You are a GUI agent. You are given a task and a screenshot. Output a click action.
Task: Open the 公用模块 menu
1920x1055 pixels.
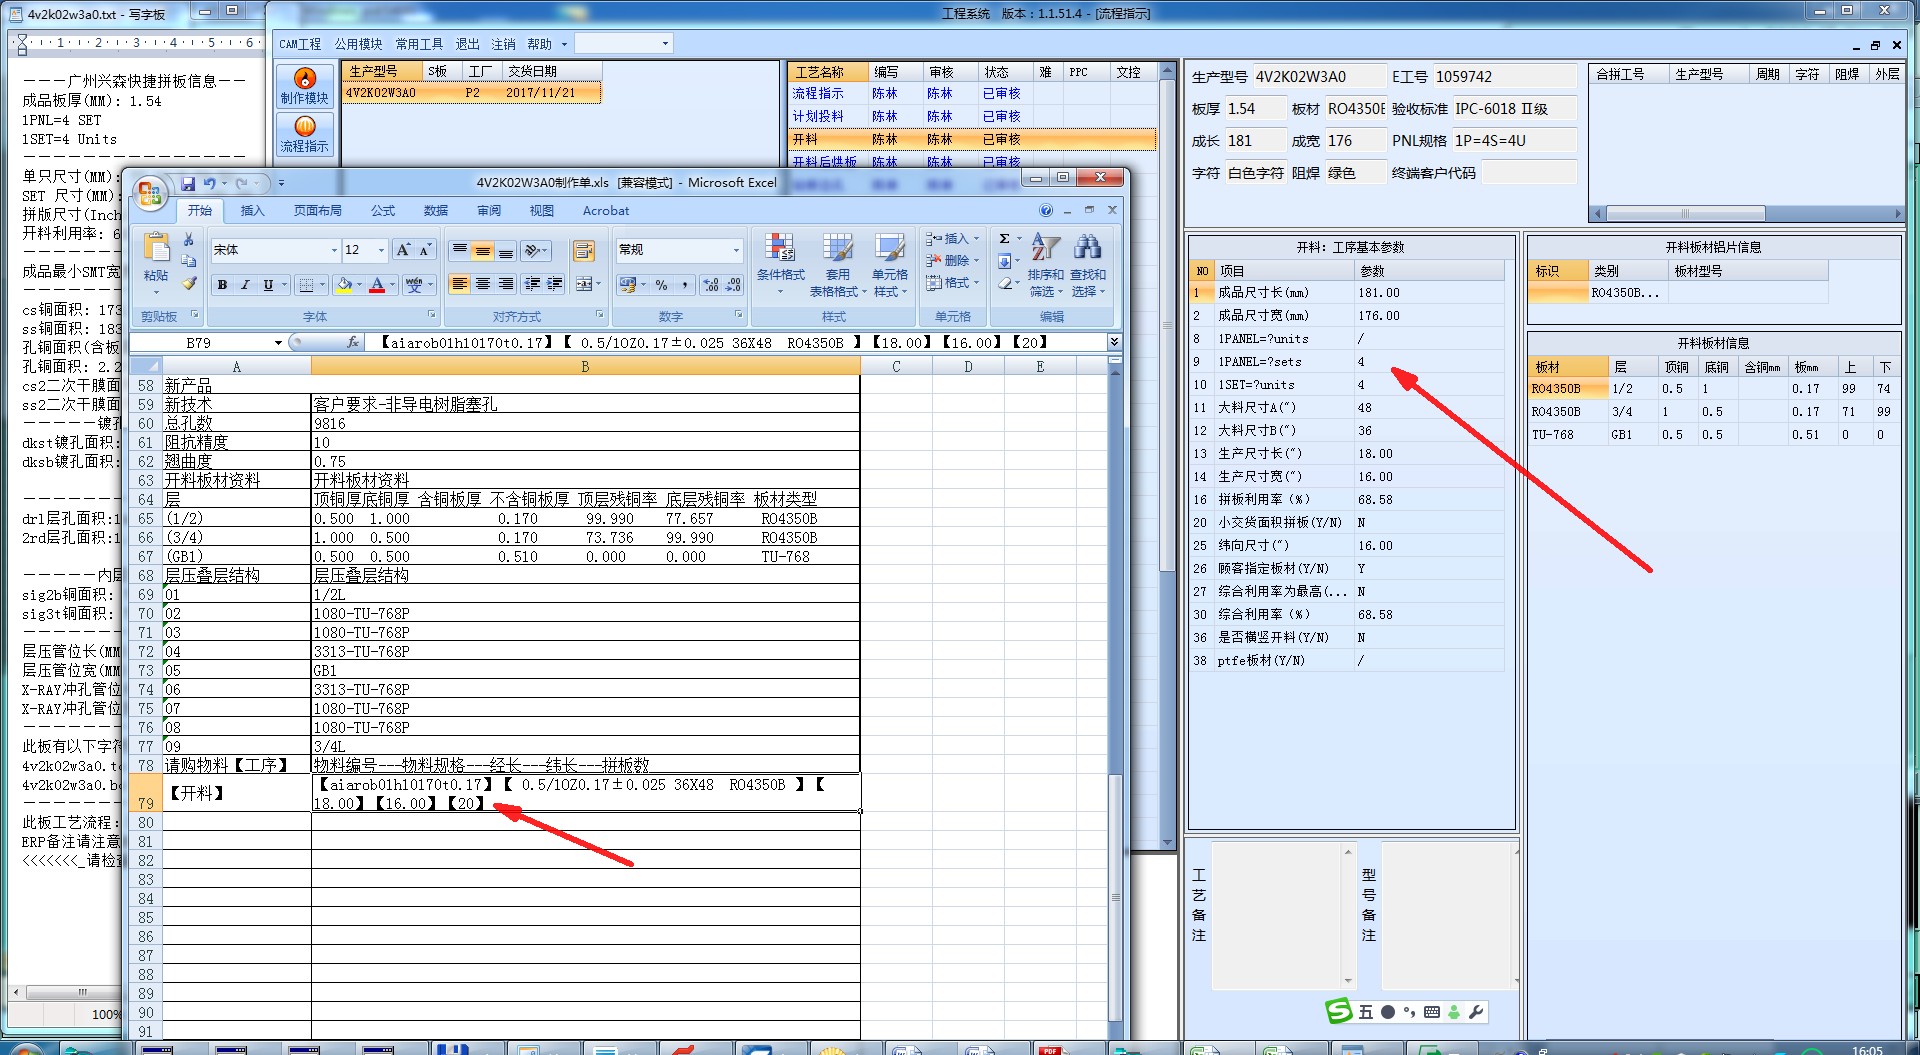358,44
